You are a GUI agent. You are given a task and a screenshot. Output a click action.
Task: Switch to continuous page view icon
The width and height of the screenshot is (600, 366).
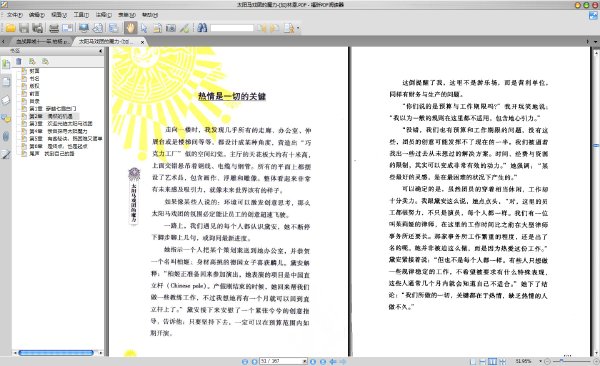[483, 361]
